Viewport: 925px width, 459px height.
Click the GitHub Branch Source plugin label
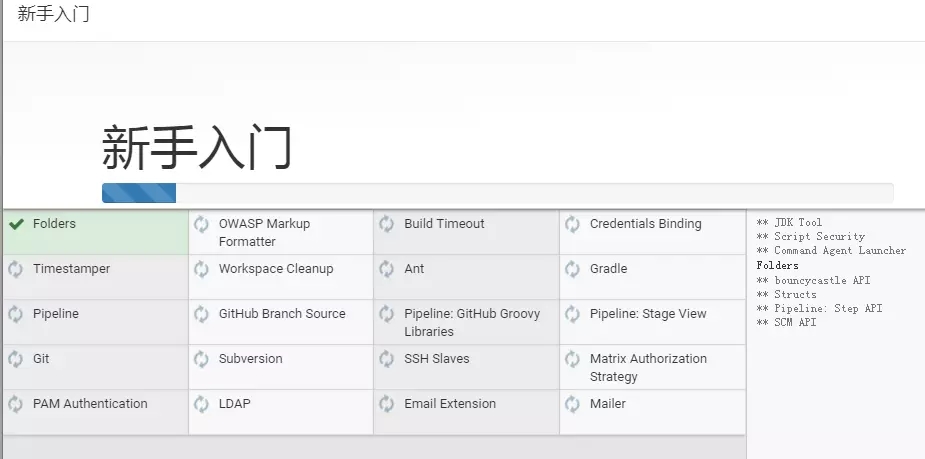[282, 314]
